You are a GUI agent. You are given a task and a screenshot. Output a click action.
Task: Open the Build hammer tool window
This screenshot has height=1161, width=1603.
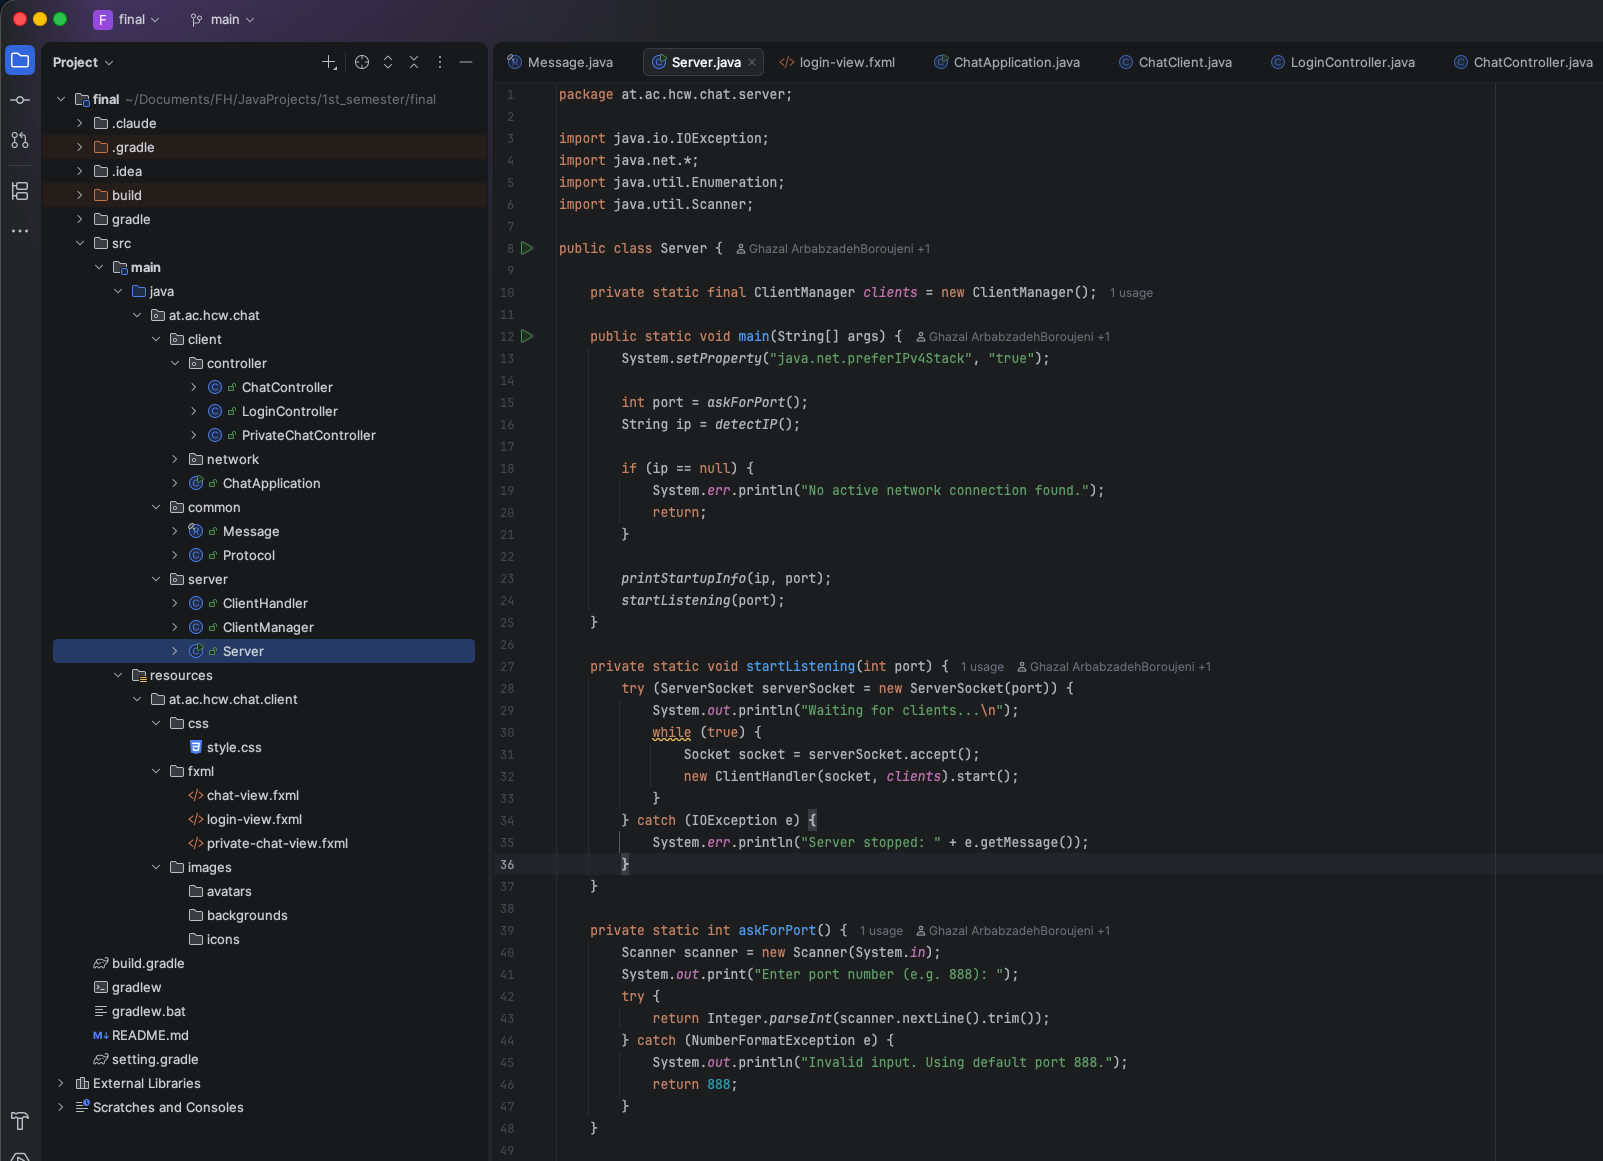pos(20,1121)
